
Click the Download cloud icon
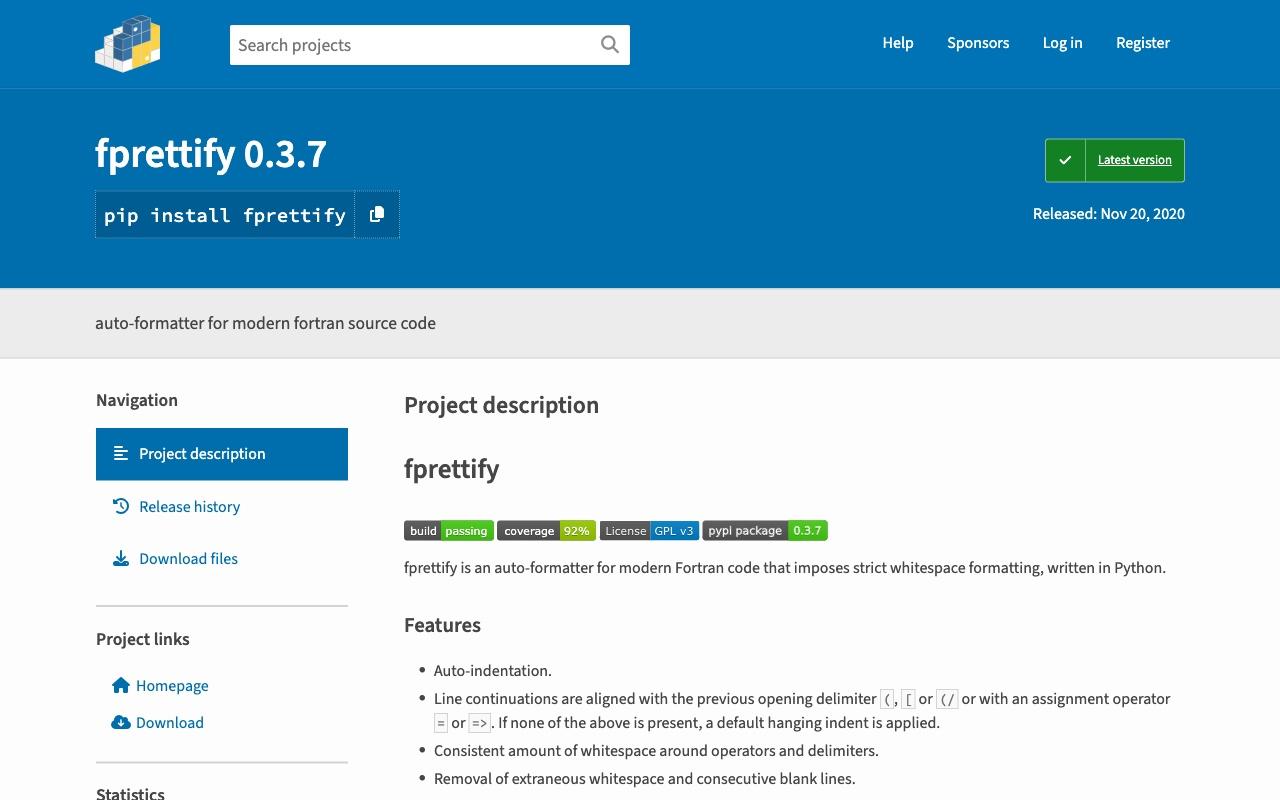point(121,722)
